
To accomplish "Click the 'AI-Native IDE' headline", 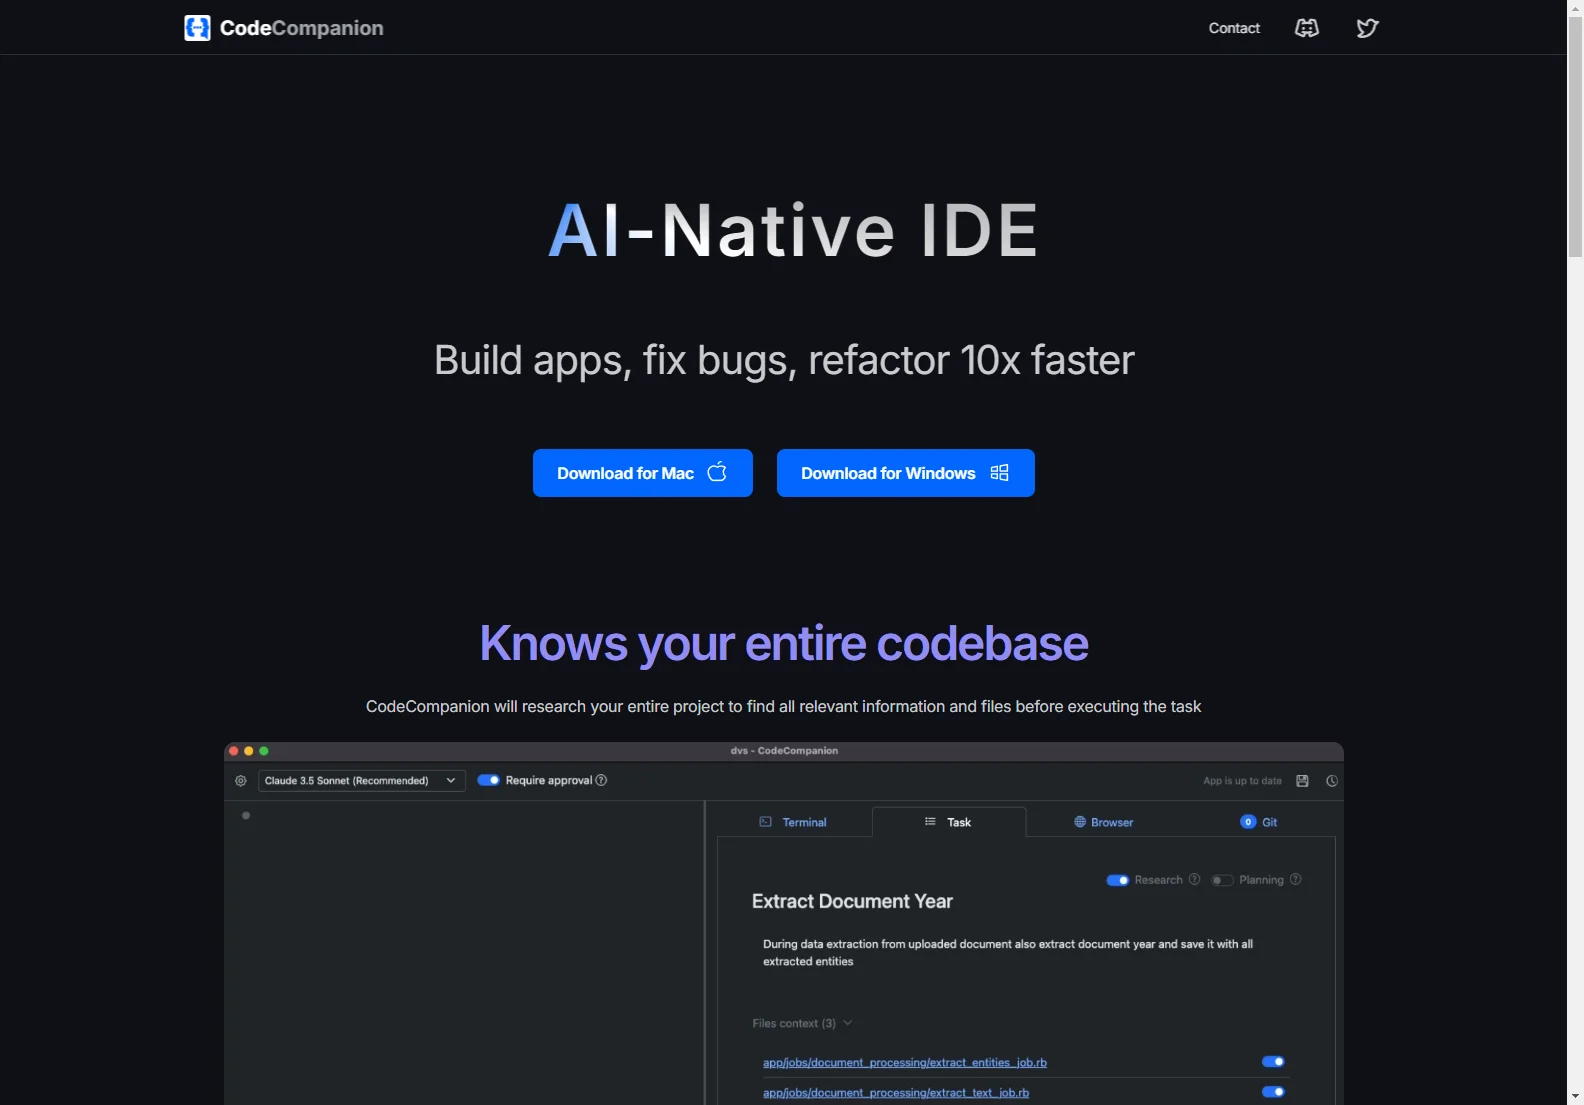I will coord(793,230).
